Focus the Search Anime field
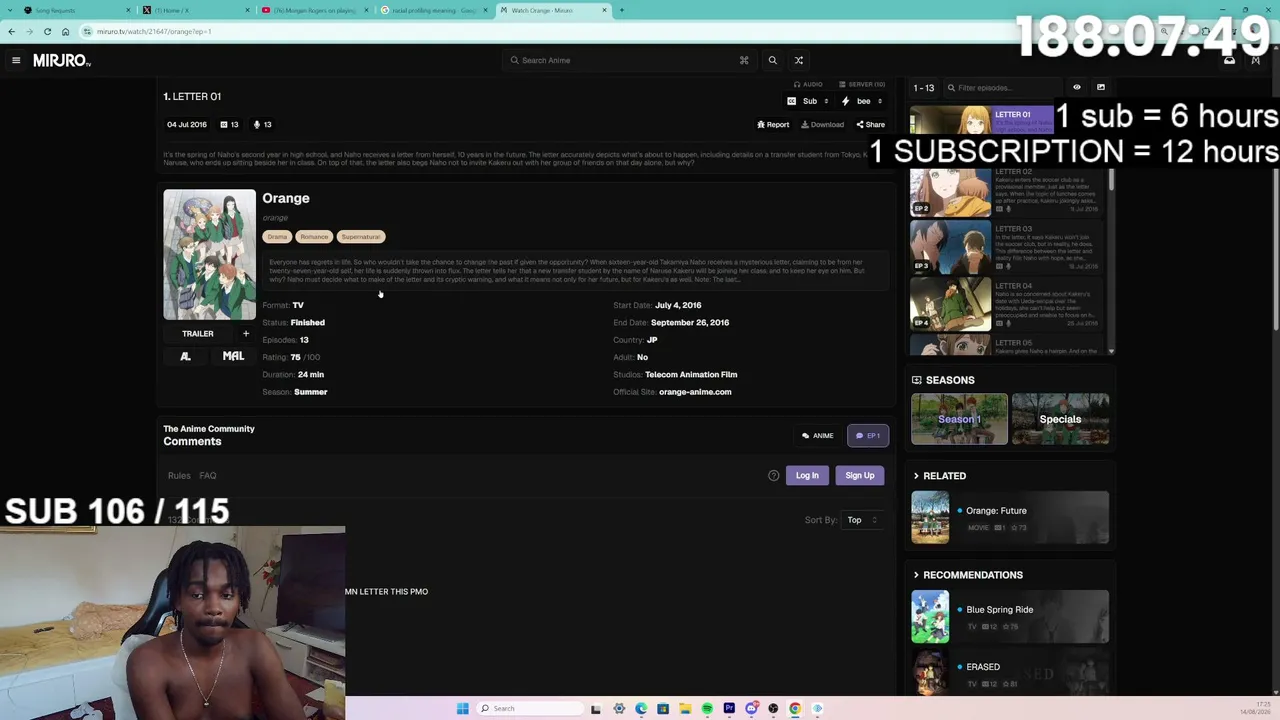 click(630, 60)
